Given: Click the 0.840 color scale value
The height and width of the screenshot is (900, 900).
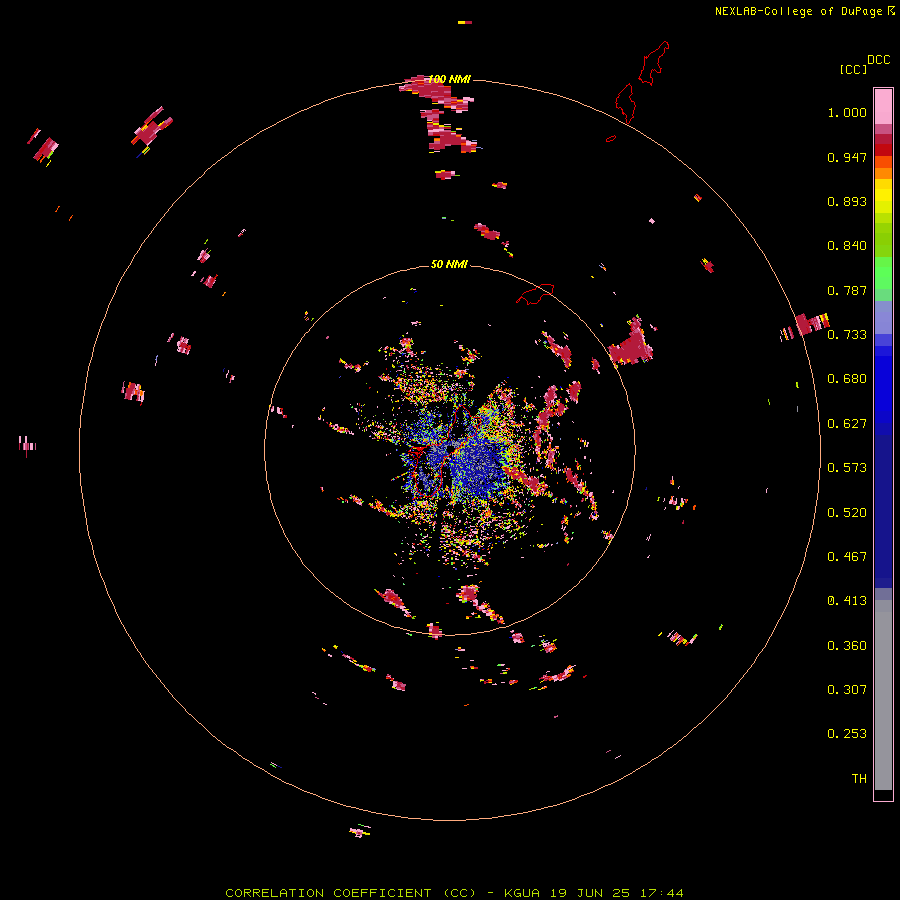Looking at the screenshot, I should click(847, 246).
